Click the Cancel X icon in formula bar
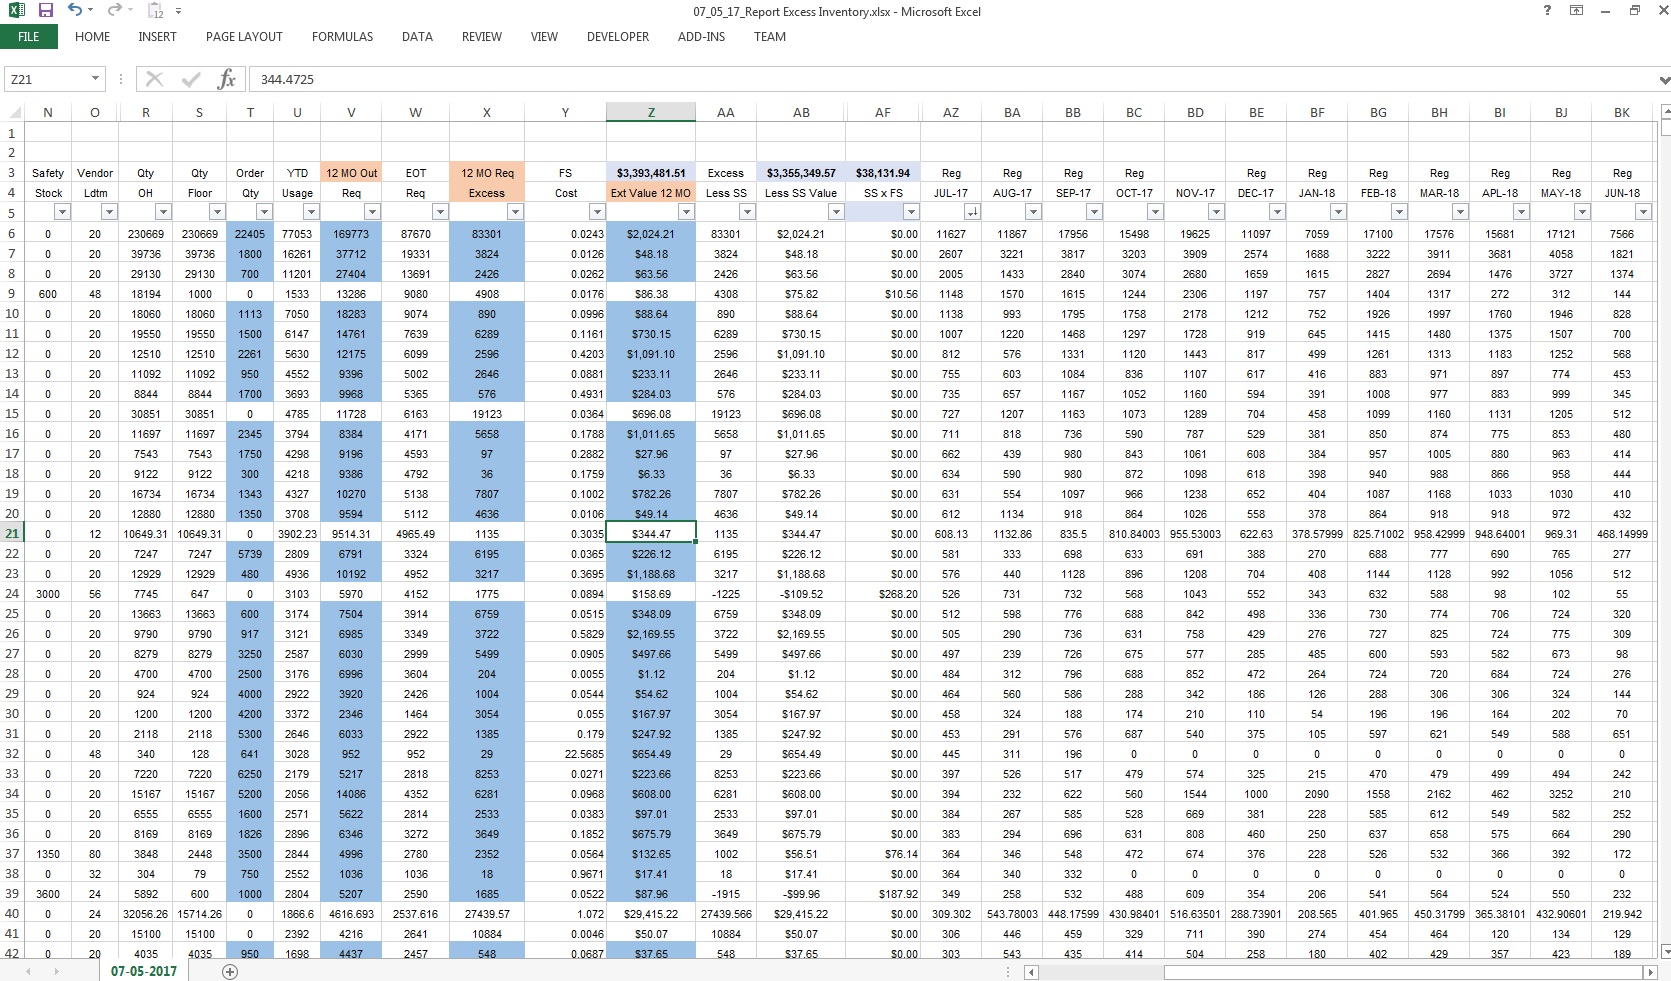Screen dimensions: 1671x981 pos(155,79)
